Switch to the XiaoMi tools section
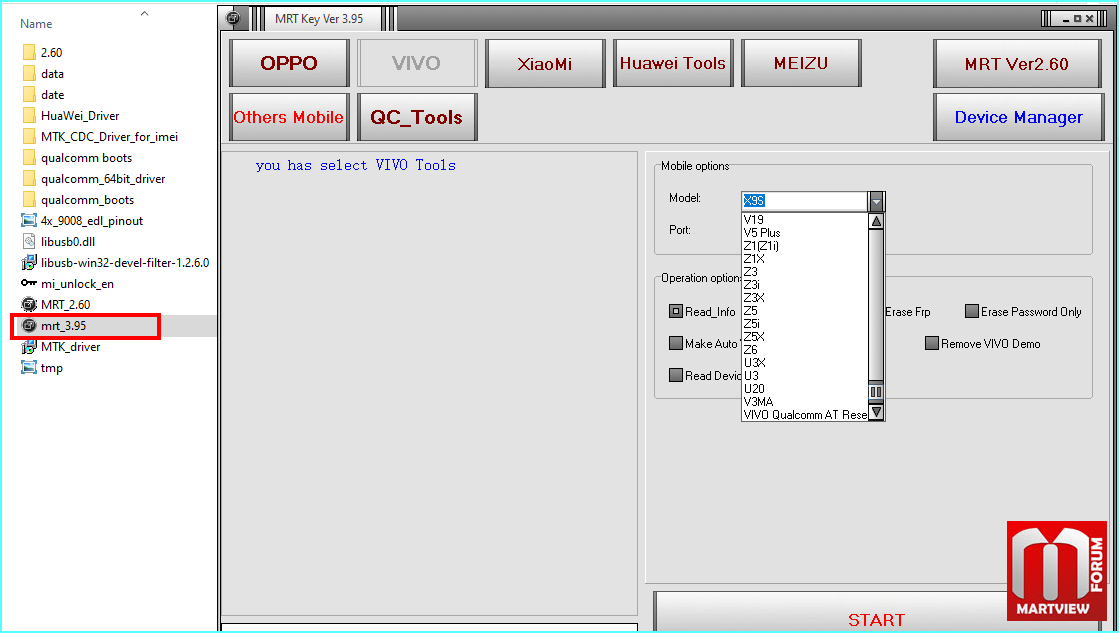 coord(545,63)
